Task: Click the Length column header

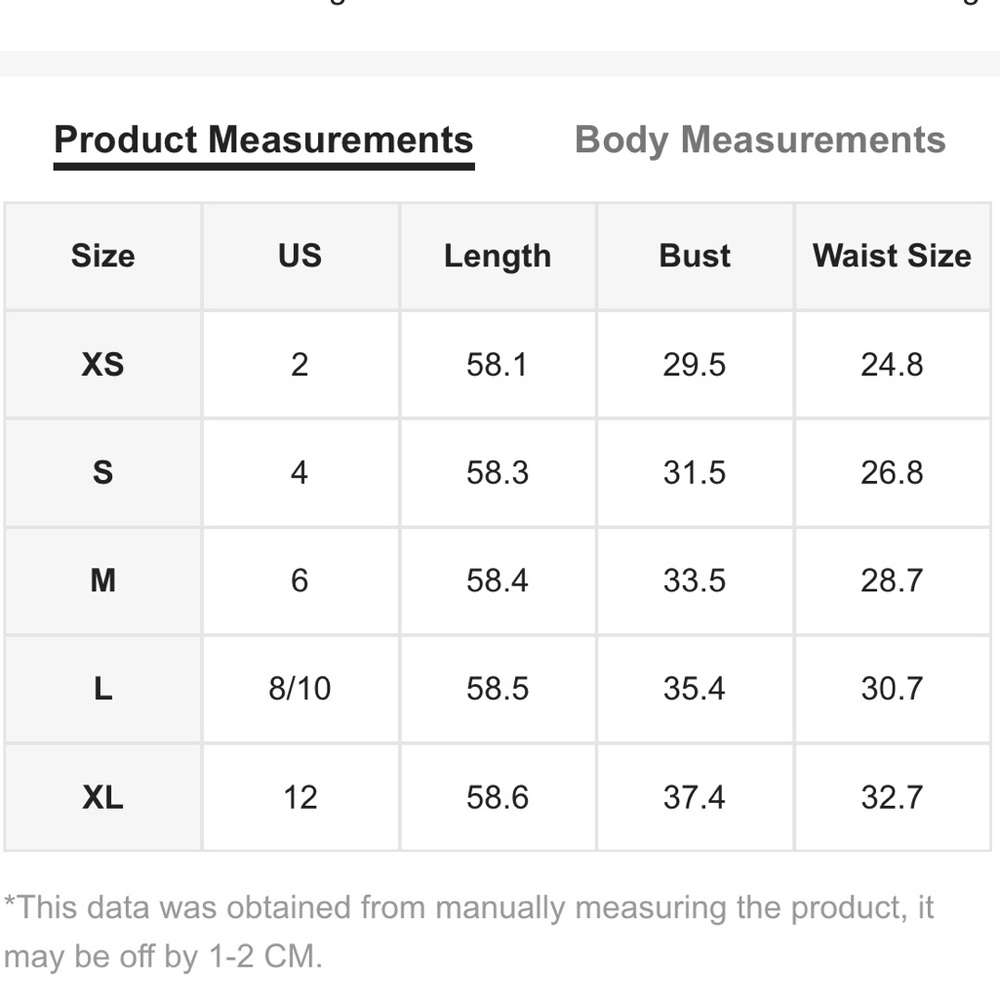Action: coord(497,256)
